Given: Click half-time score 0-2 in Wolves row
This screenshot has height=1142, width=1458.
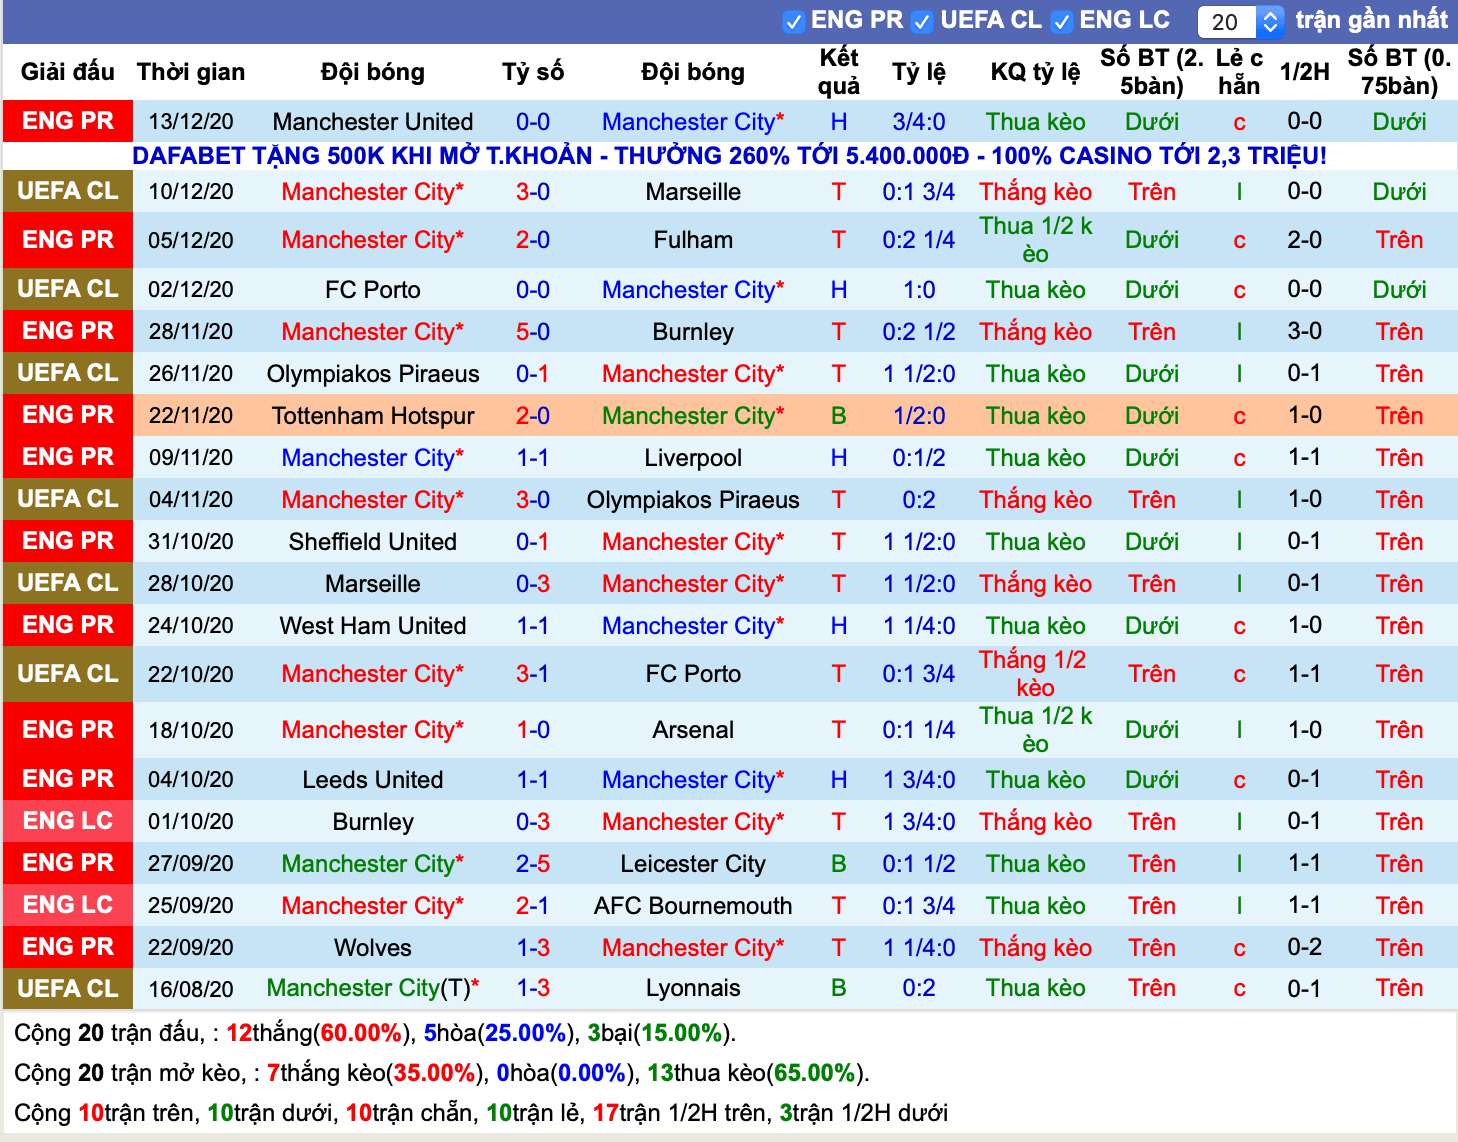Looking at the screenshot, I should [1305, 947].
